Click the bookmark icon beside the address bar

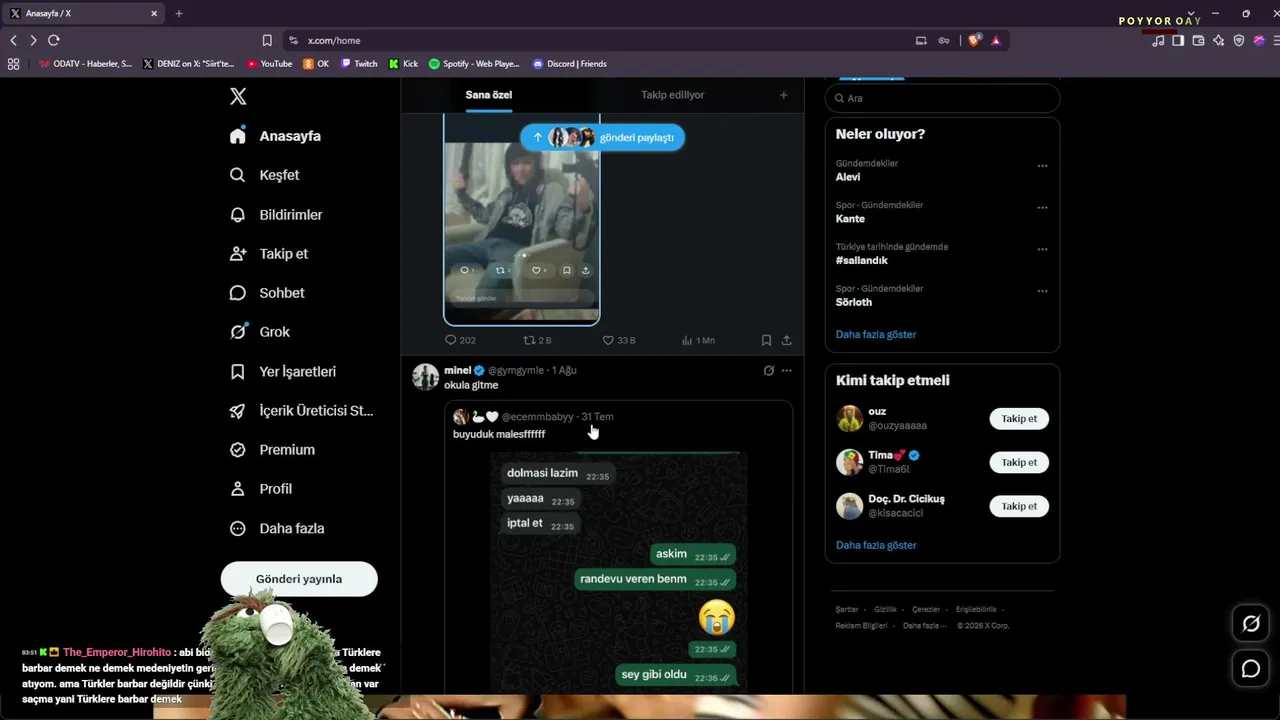[267, 40]
